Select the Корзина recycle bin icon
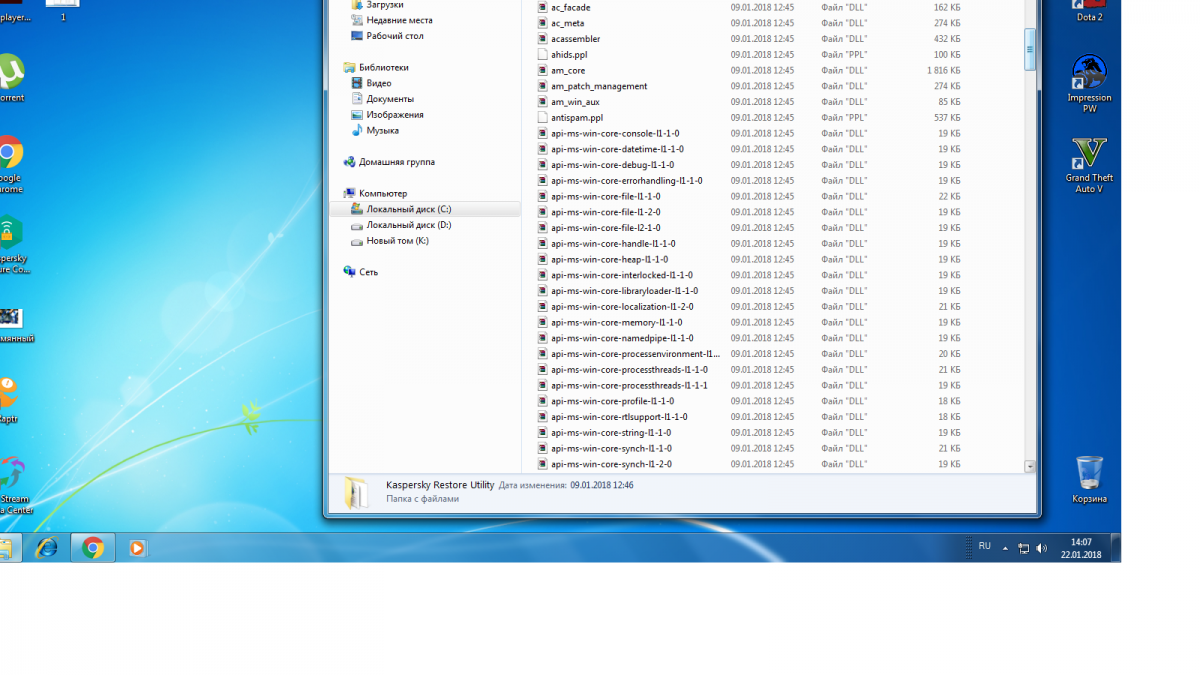This screenshot has height=675, width=1200. click(1089, 479)
